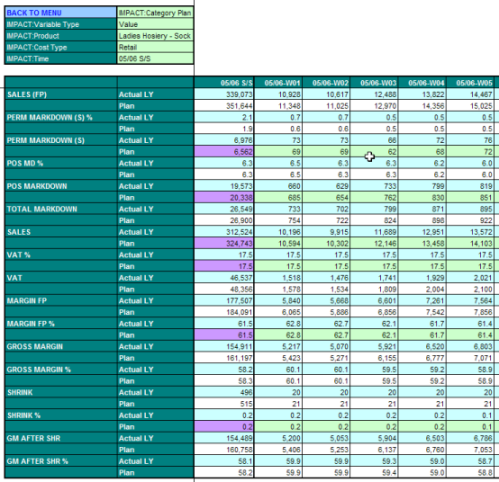Image resolution: width=499 pixels, height=482 pixels.
Task: Select purple POS Markdown plan cell 20,338
Action: [x=224, y=198]
